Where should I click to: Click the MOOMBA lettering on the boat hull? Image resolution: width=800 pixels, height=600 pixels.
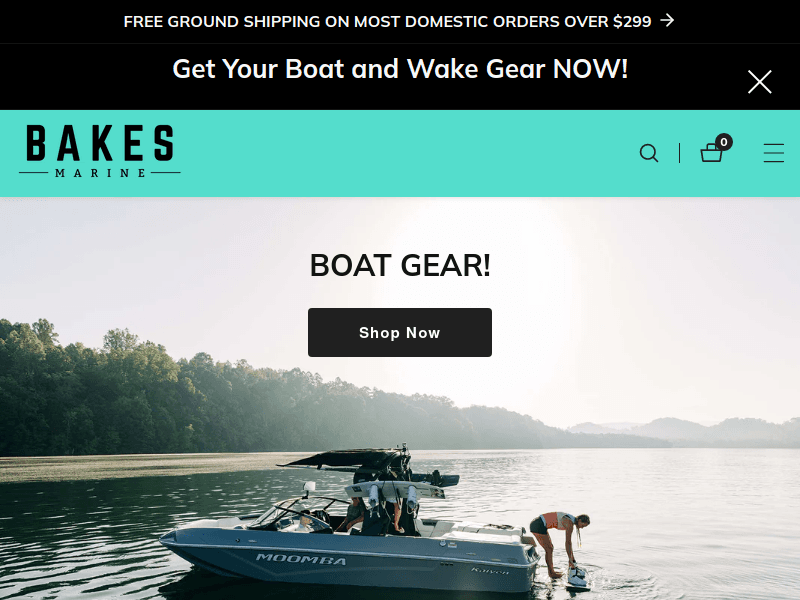pyautogui.click(x=301, y=559)
